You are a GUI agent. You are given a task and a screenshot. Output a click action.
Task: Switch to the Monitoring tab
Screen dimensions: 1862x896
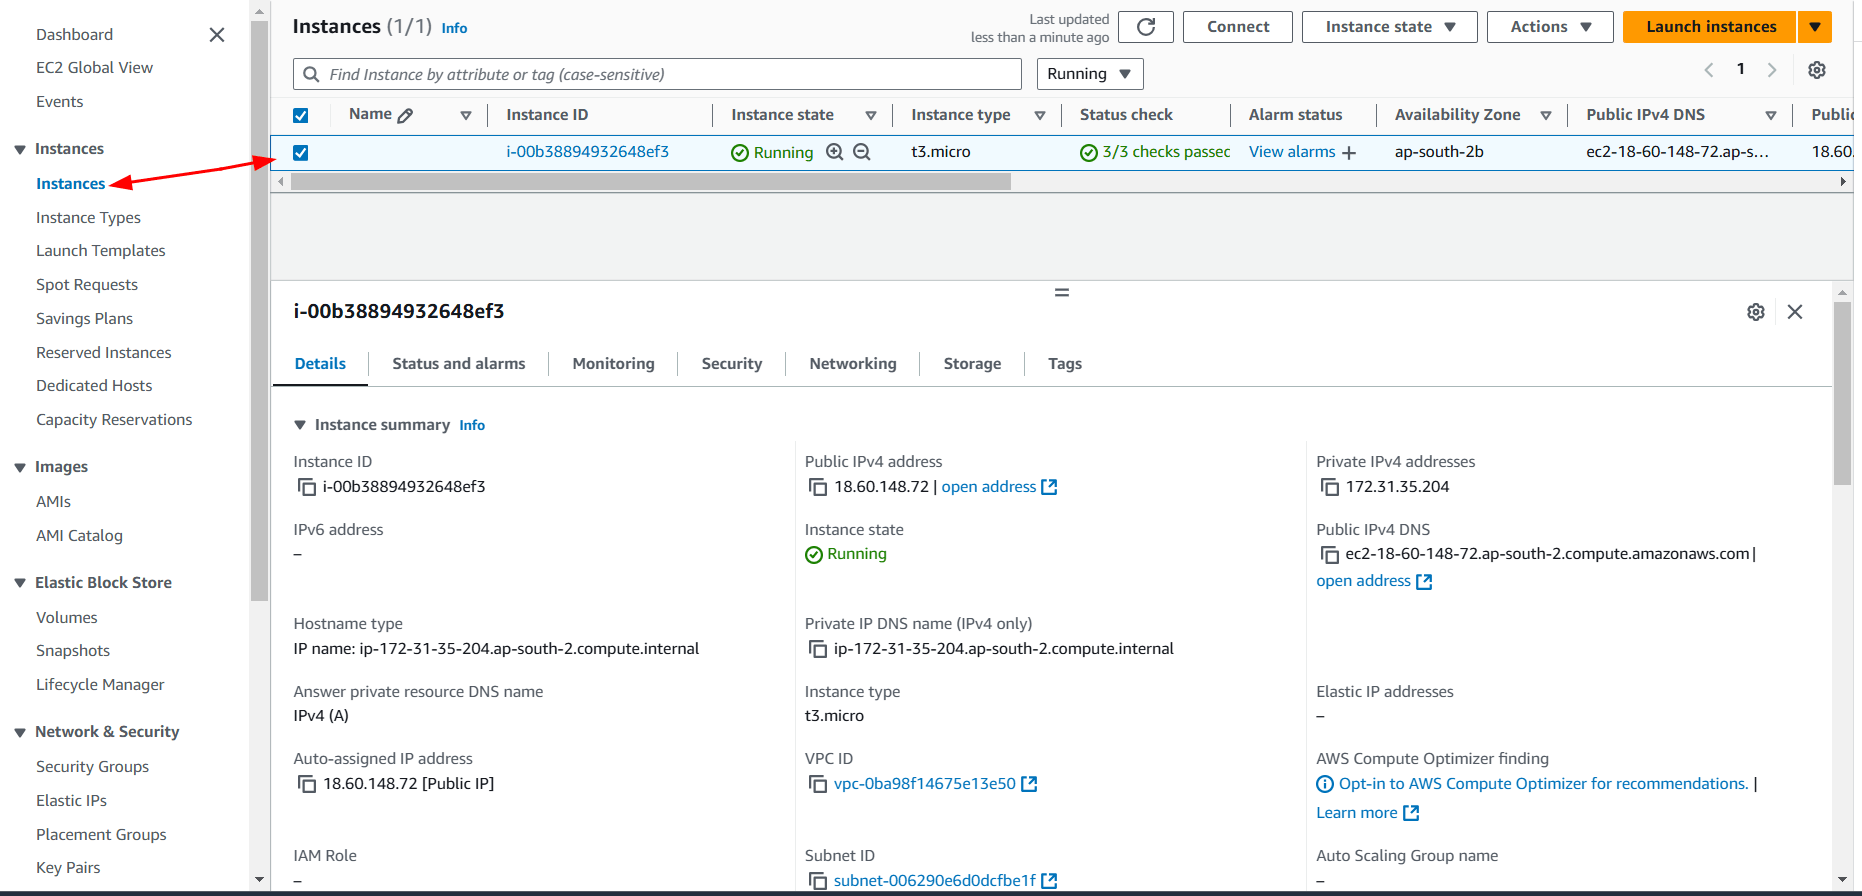click(613, 364)
